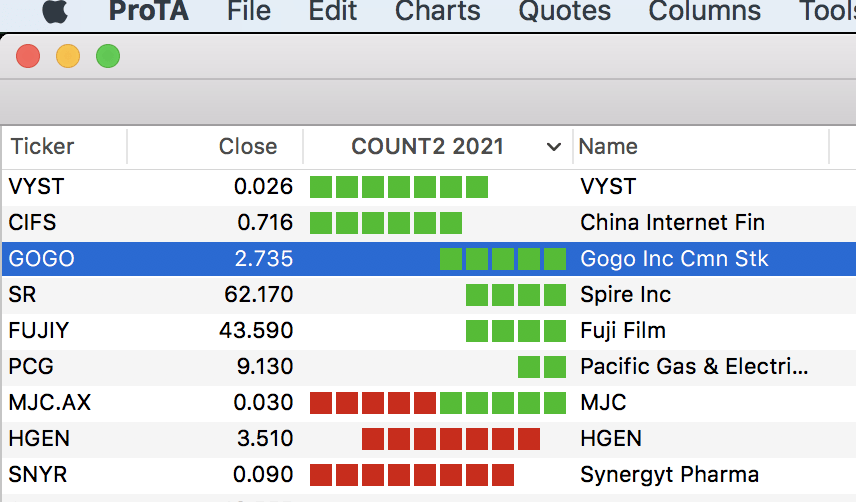Viewport: 856px width, 502px height.
Task: Click close value 2.735
Action: (264, 259)
